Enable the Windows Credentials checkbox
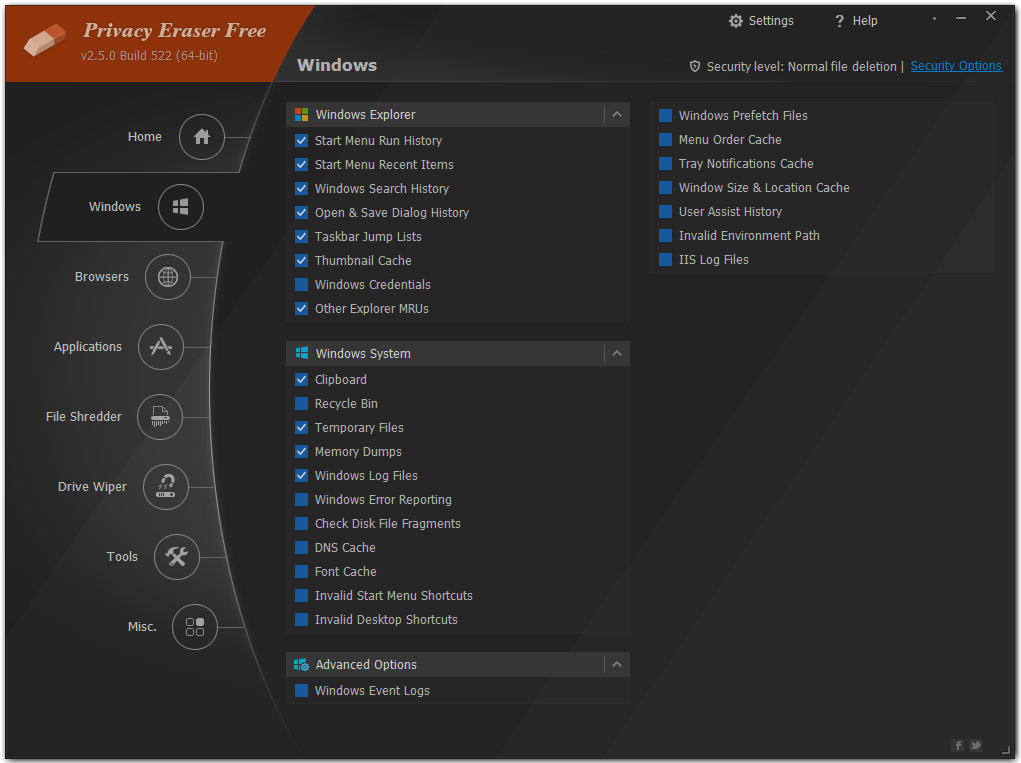The image size is (1021, 763). 301,284
